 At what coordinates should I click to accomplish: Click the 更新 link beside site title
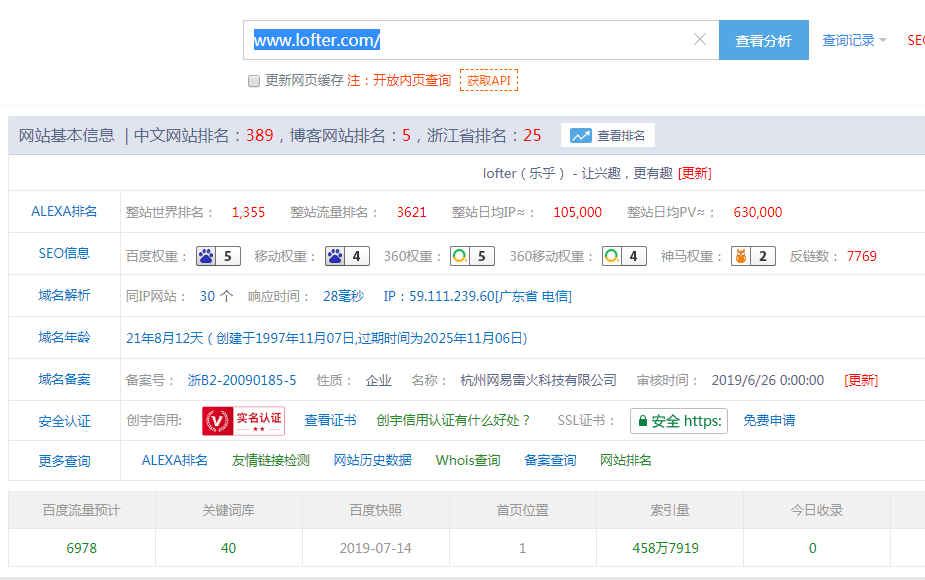[x=695, y=173]
